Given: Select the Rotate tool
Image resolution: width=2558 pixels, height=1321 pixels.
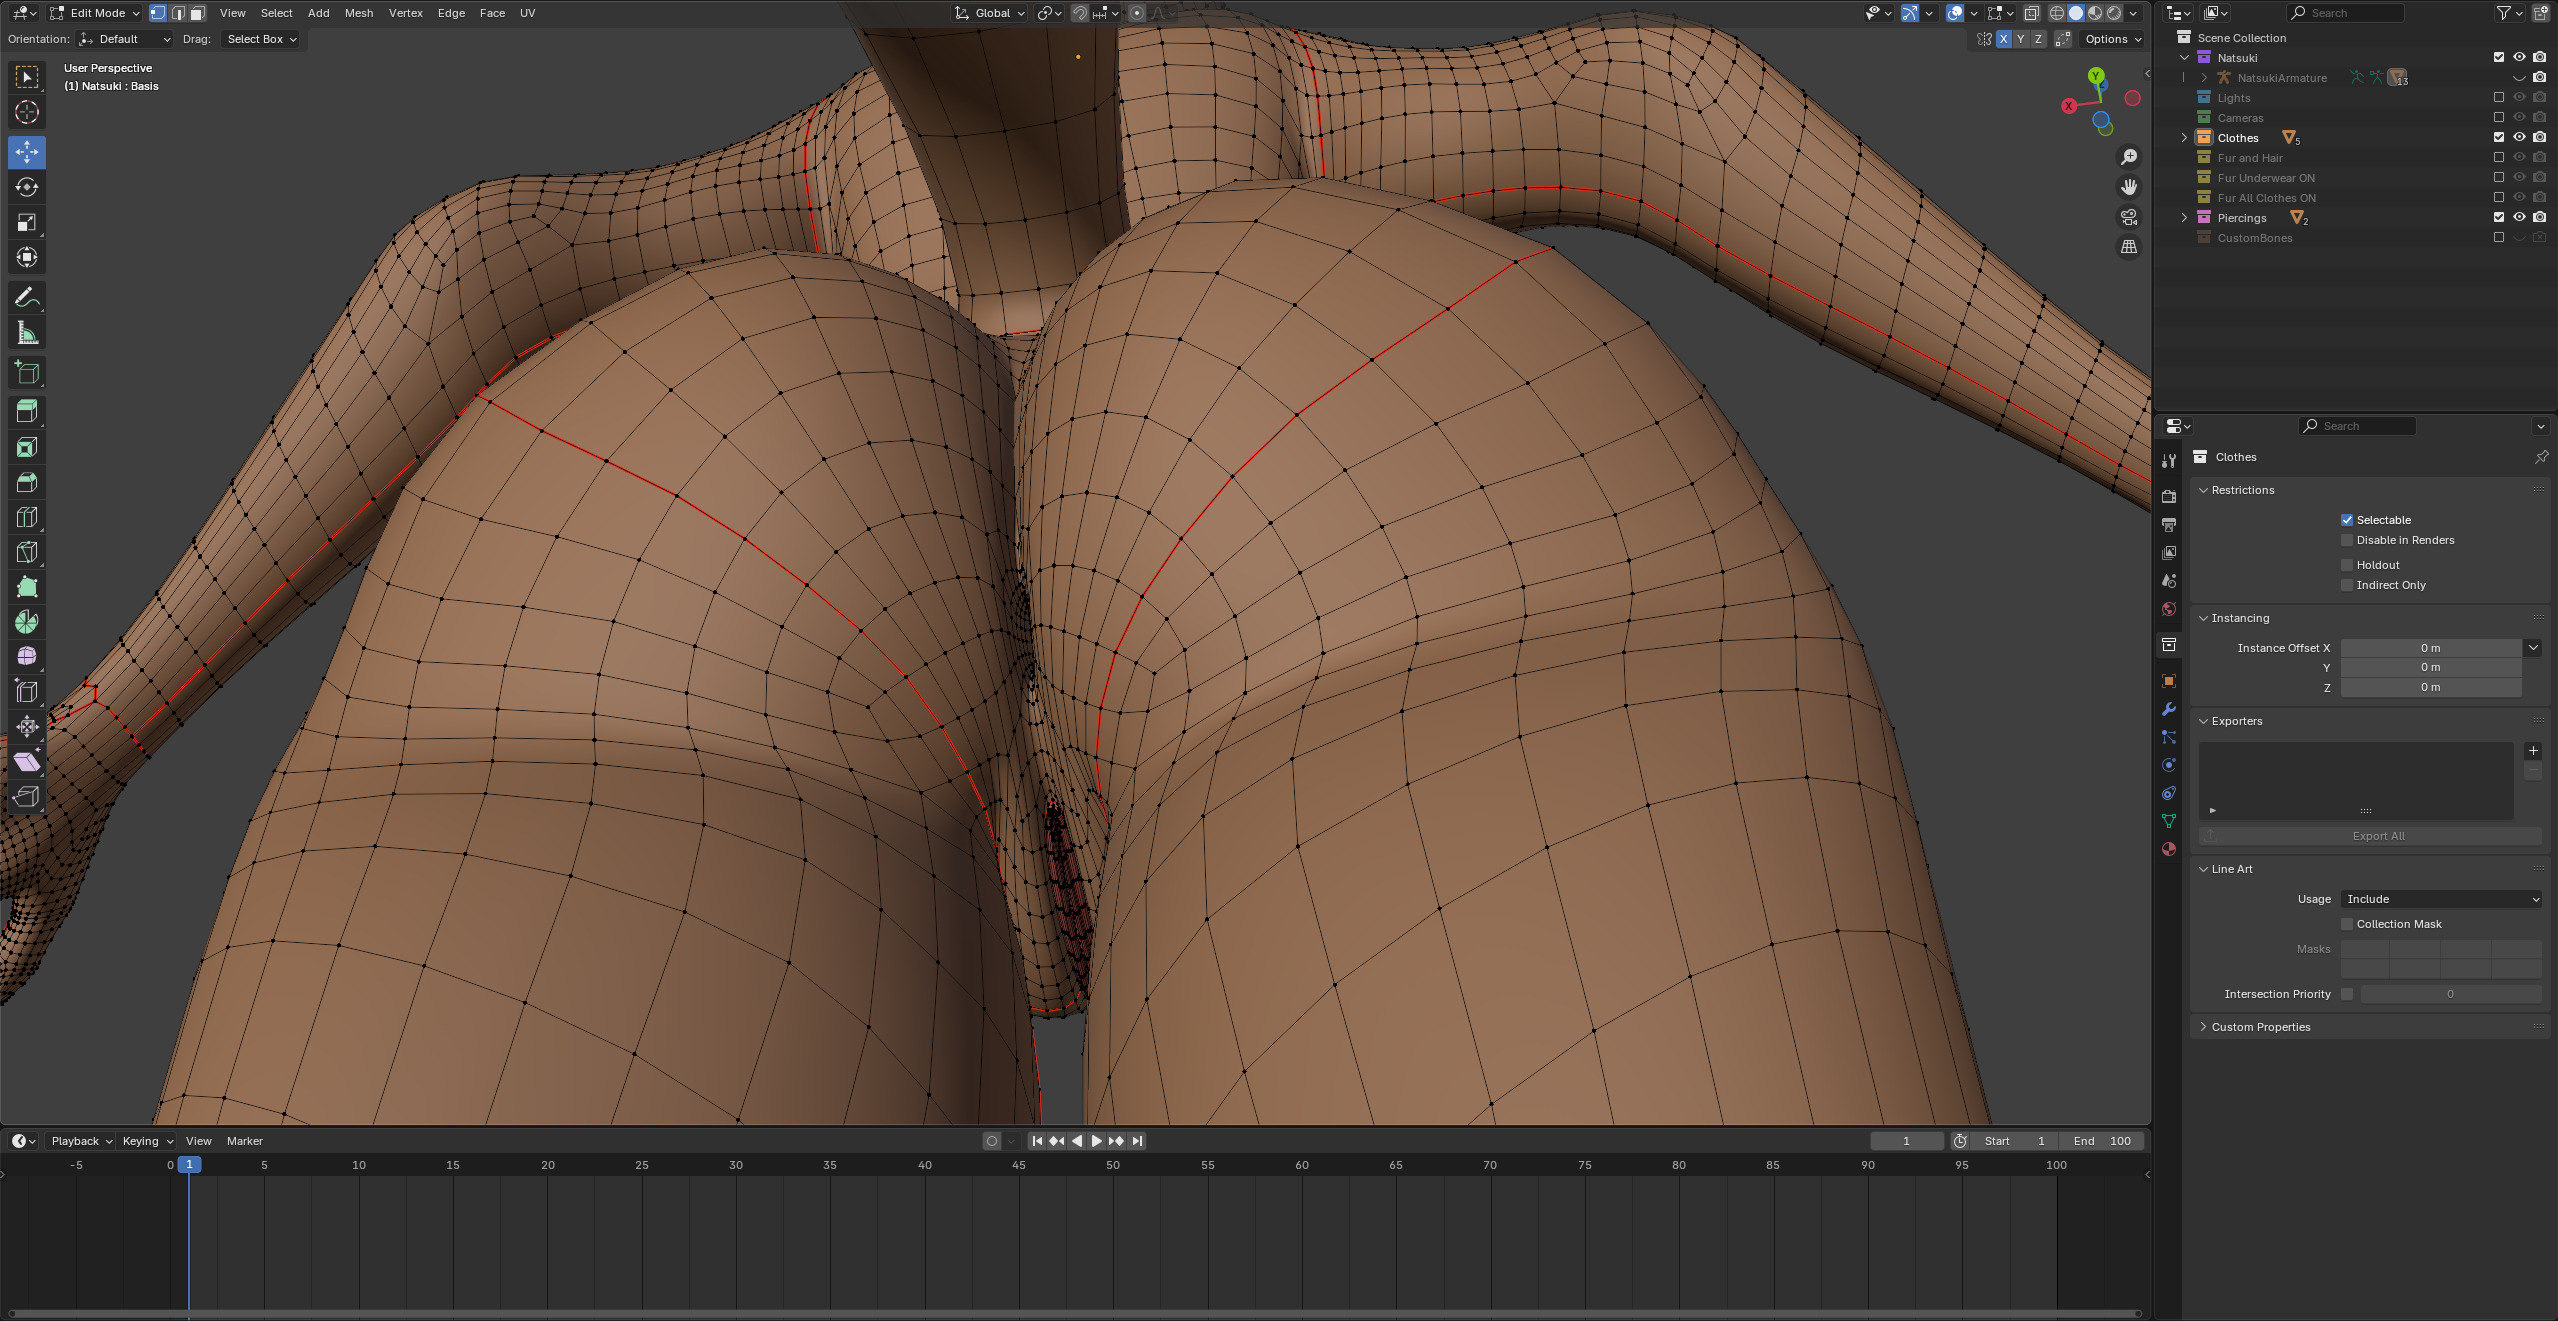Looking at the screenshot, I should (27, 187).
